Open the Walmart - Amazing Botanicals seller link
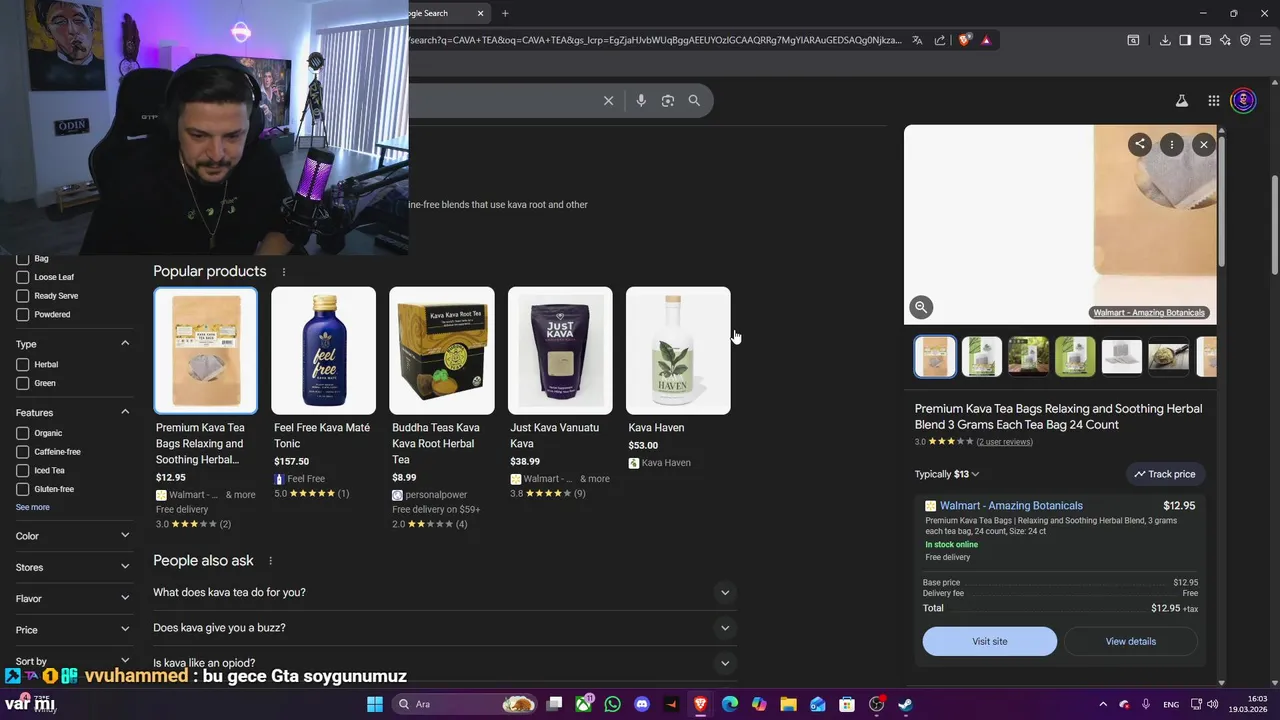 [1011, 506]
